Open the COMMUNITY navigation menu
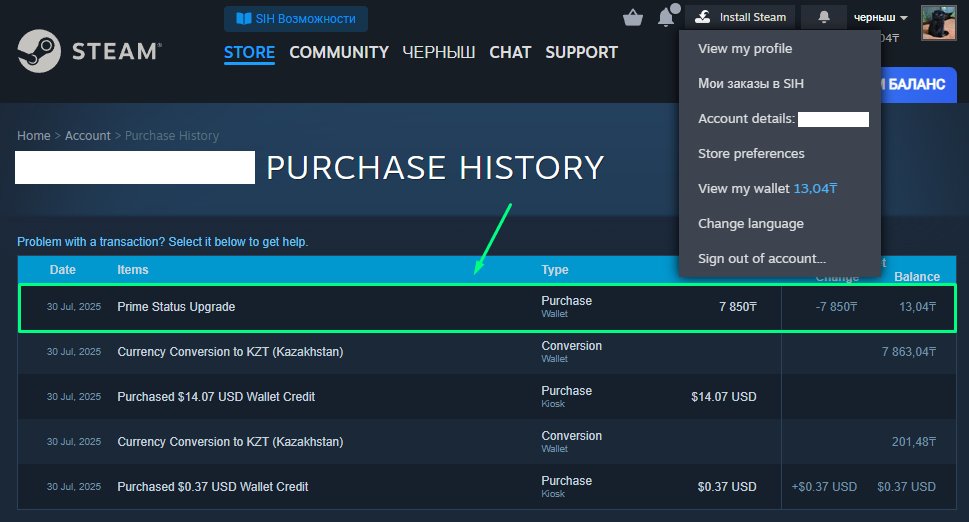Screen dimensions: 969x522 pos(339,52)
